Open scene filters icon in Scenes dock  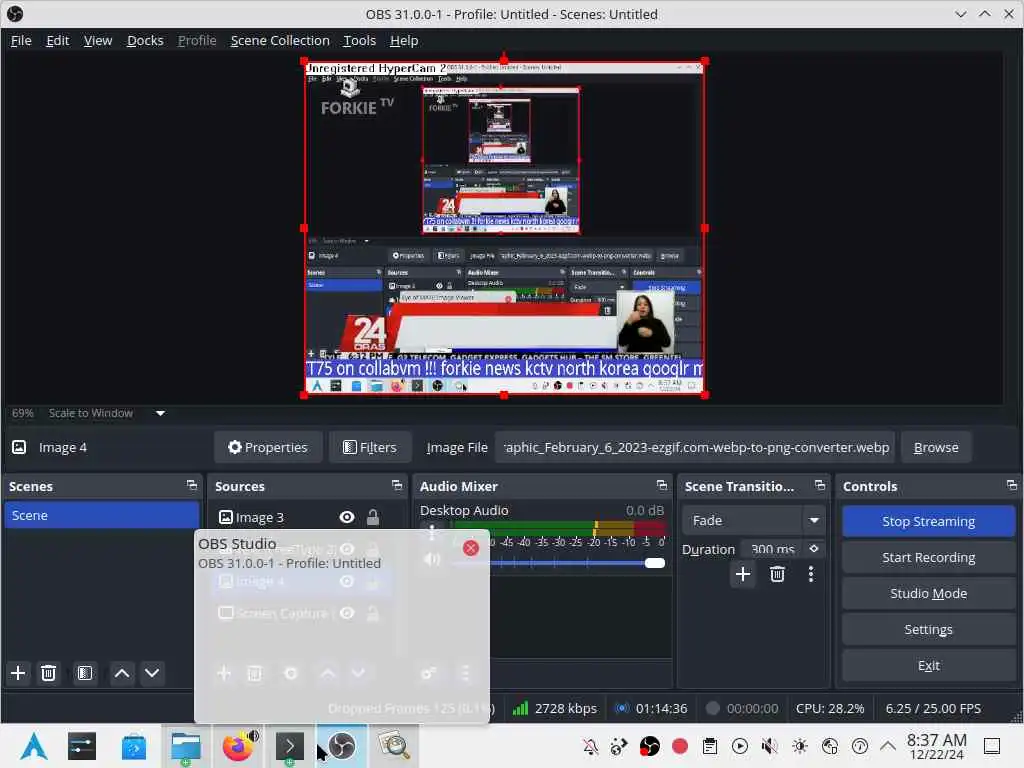pyautogui.click(x=85, y=673)
